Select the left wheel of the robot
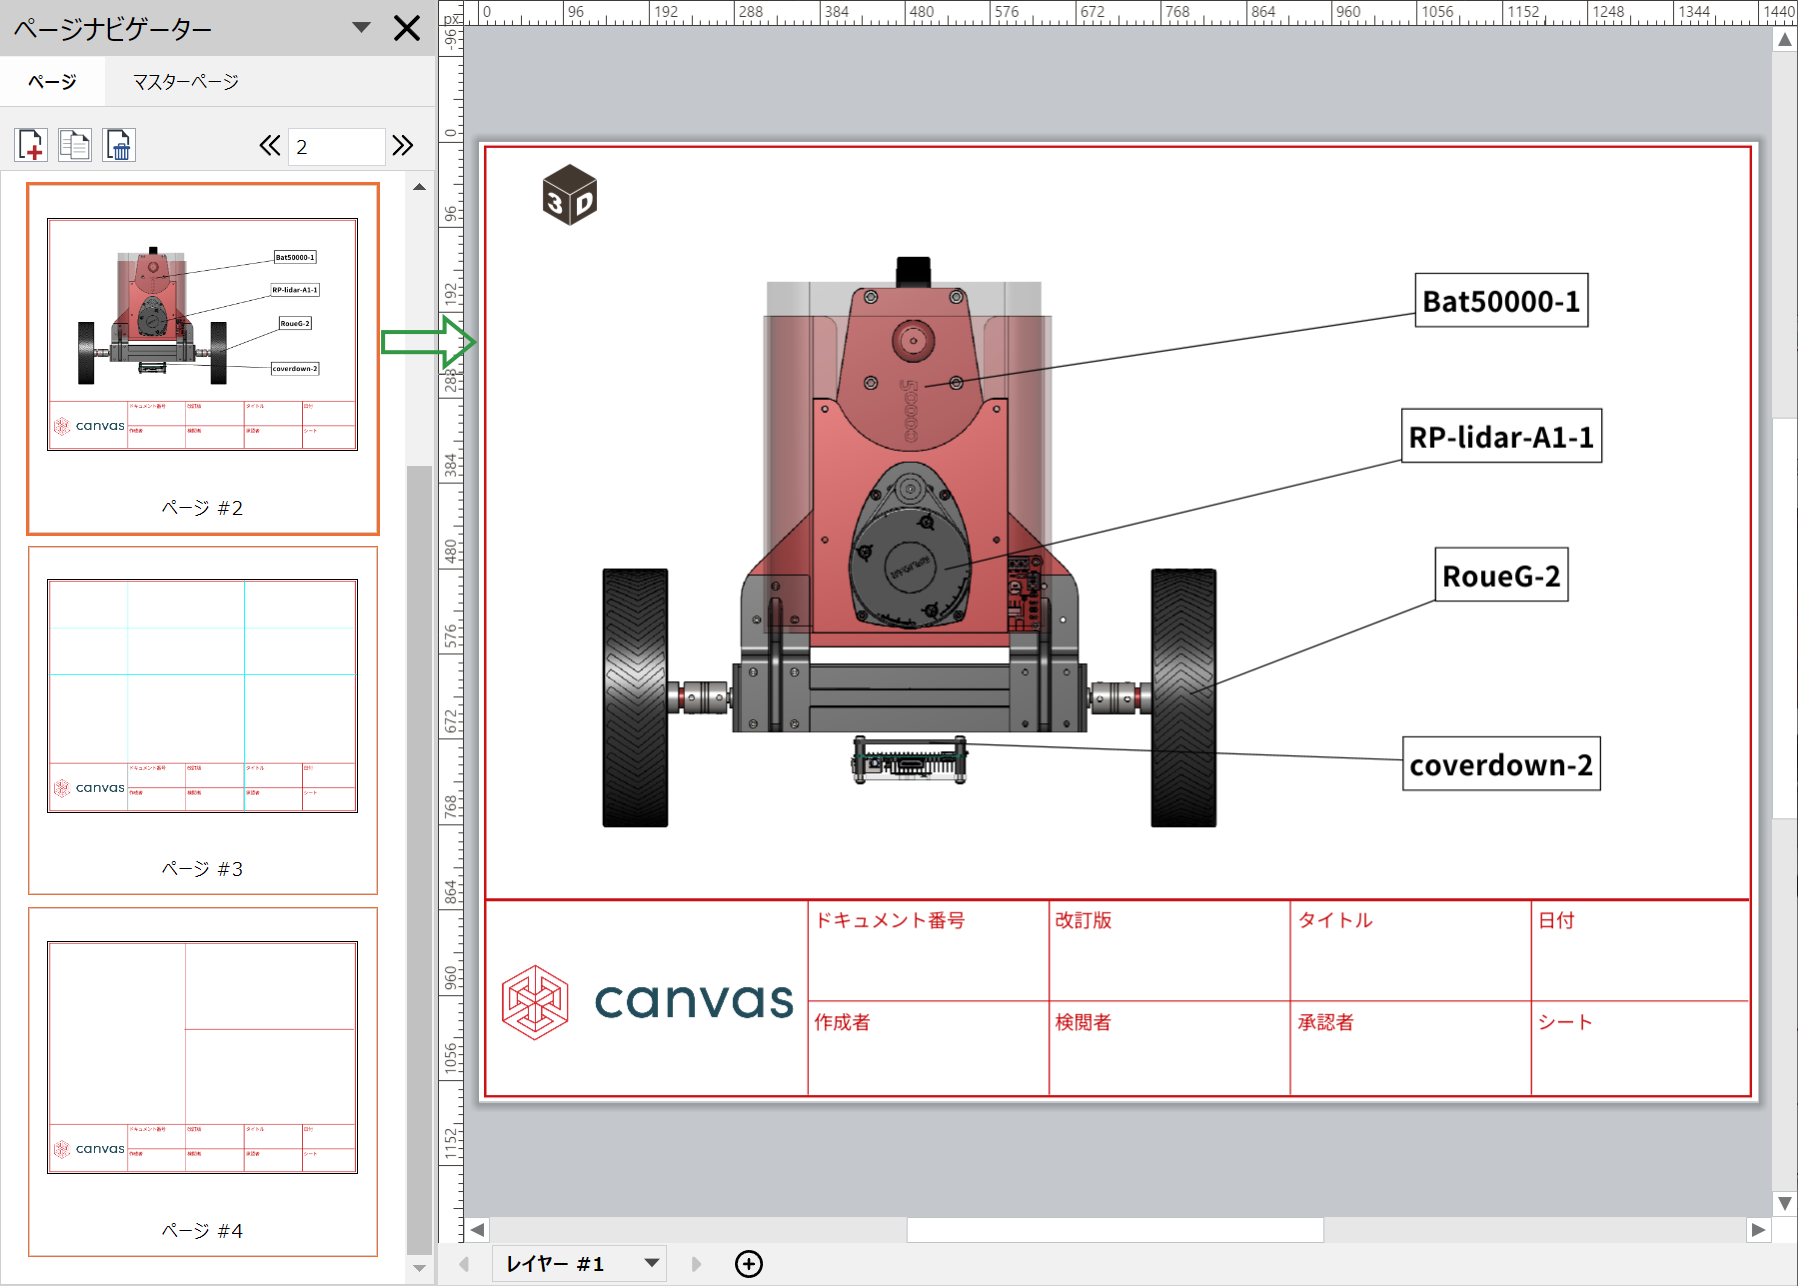1798x1286 pixels. click(635, 698)
